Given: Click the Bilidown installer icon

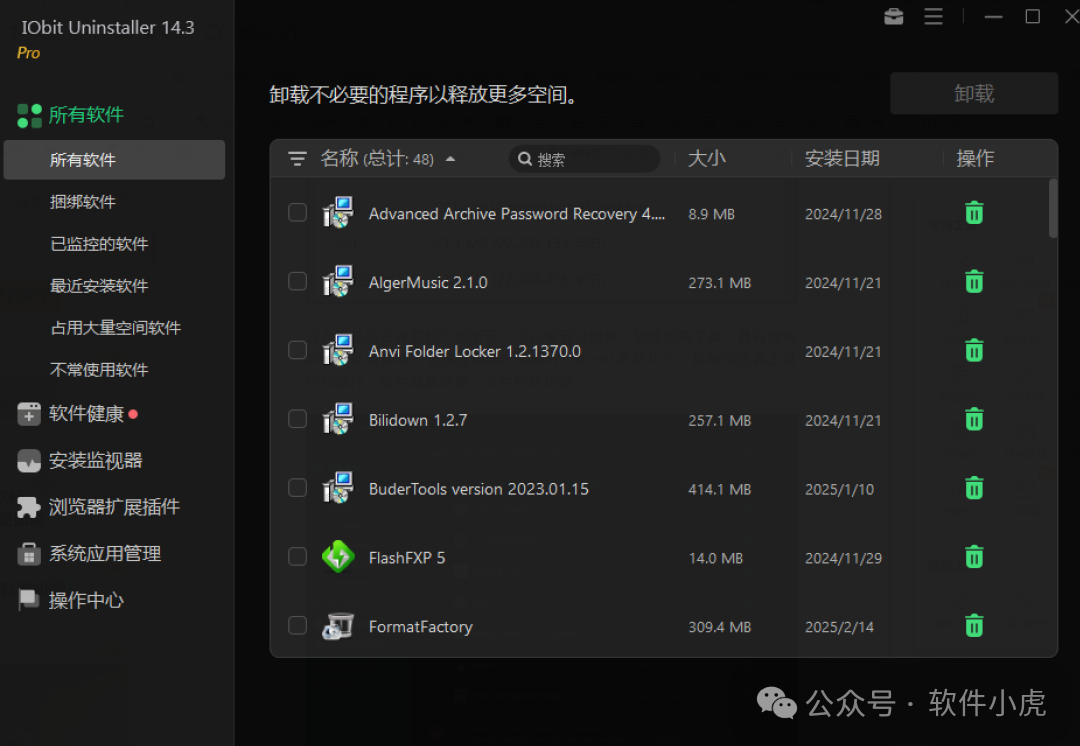Looking at the screenshot, I should coord(338,419).
